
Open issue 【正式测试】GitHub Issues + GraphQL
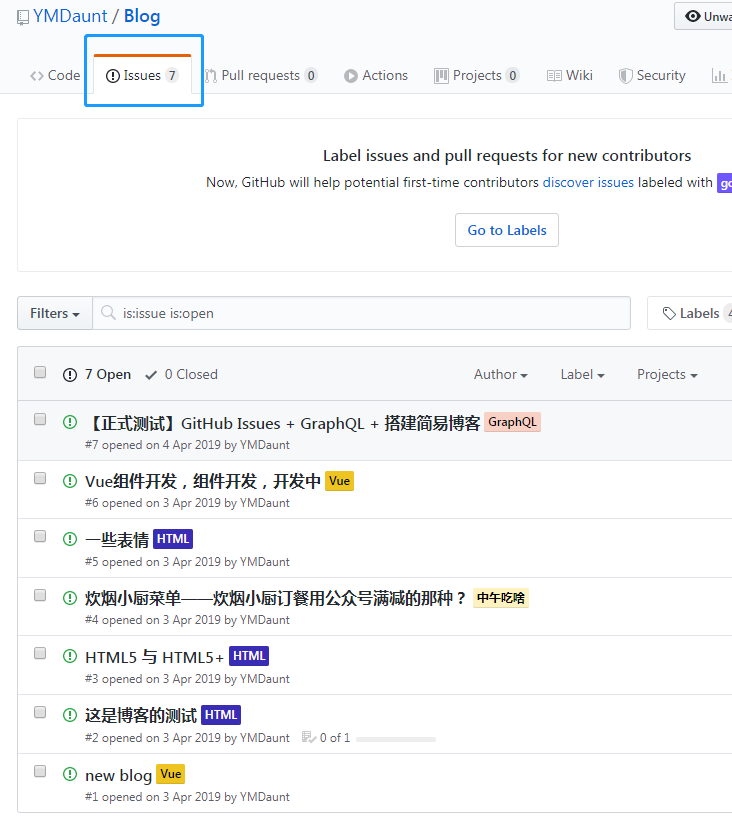coord(283,423)
